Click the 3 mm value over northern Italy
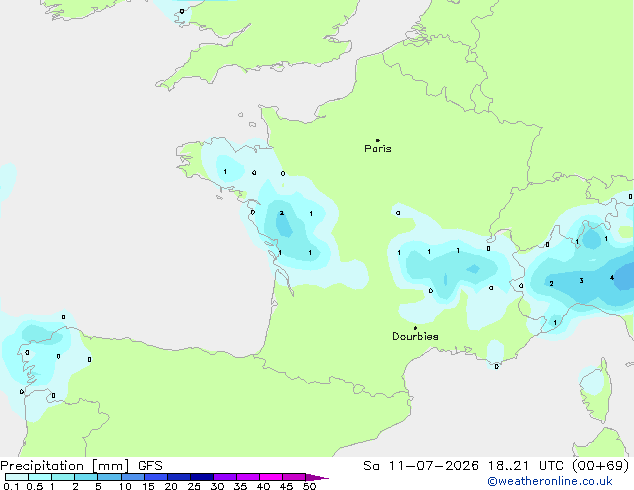 [x=581, y=281]
